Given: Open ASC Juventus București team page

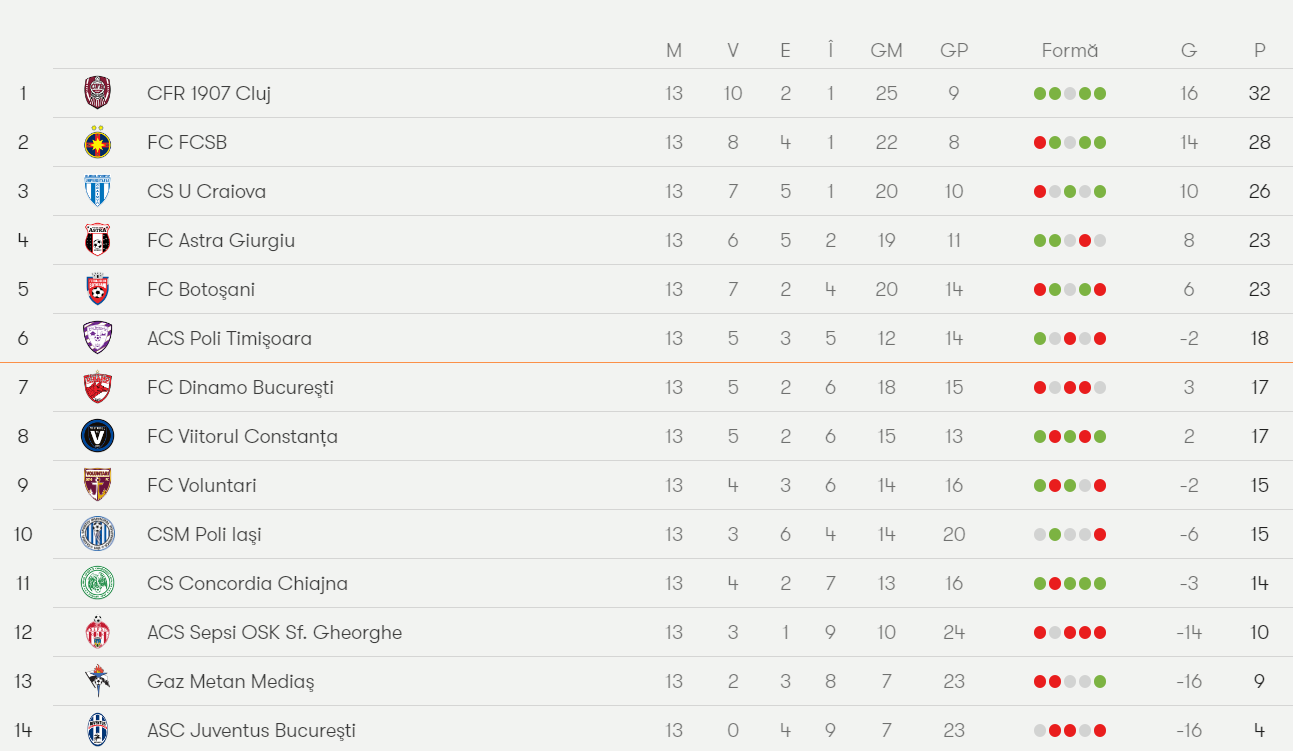Looking at the screenshot, I should (251, 730).
